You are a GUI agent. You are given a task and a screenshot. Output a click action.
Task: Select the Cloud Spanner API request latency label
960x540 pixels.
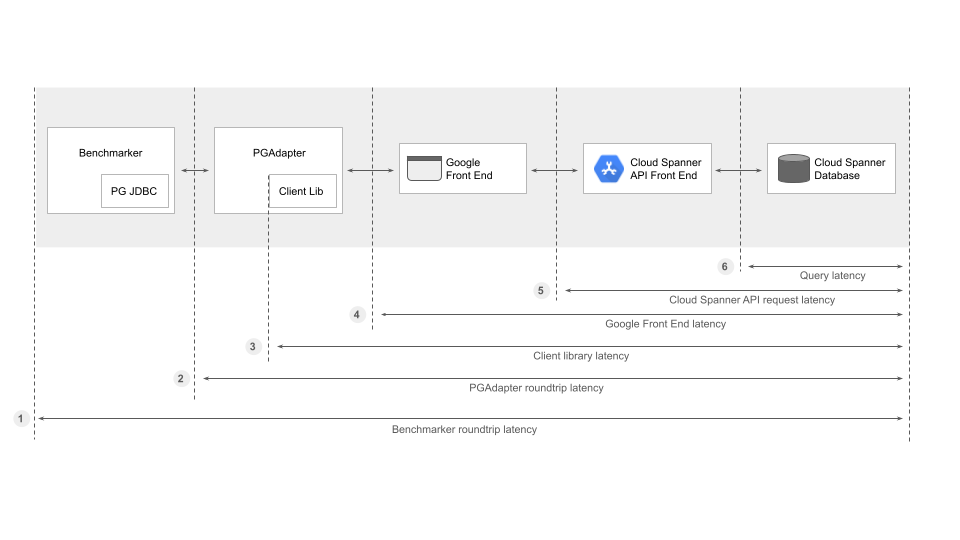[x=752, y=300]
